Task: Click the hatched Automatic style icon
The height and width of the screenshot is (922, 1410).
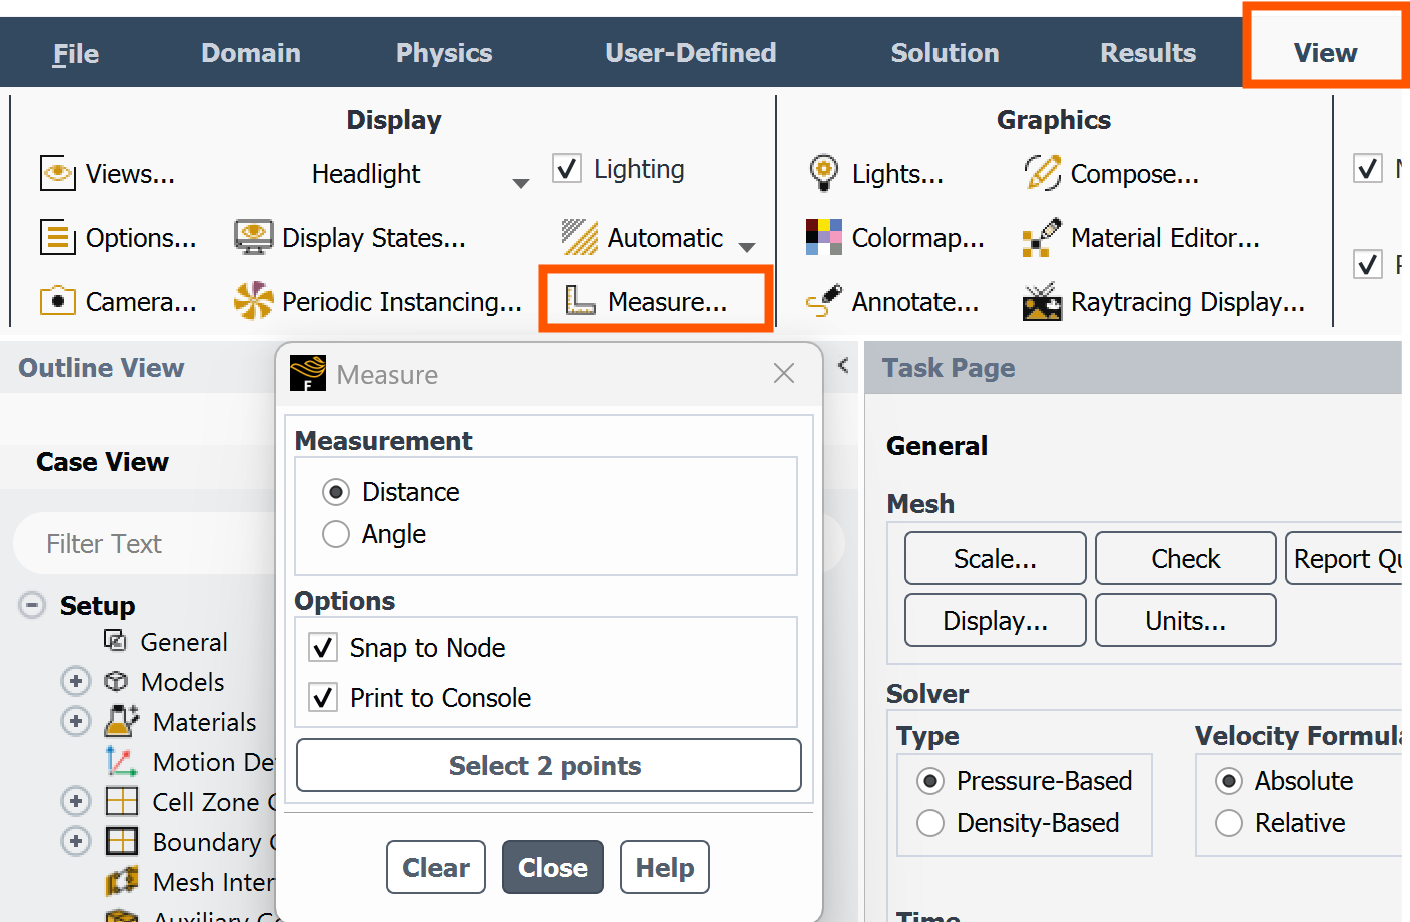Action: (x=580, y=237)
